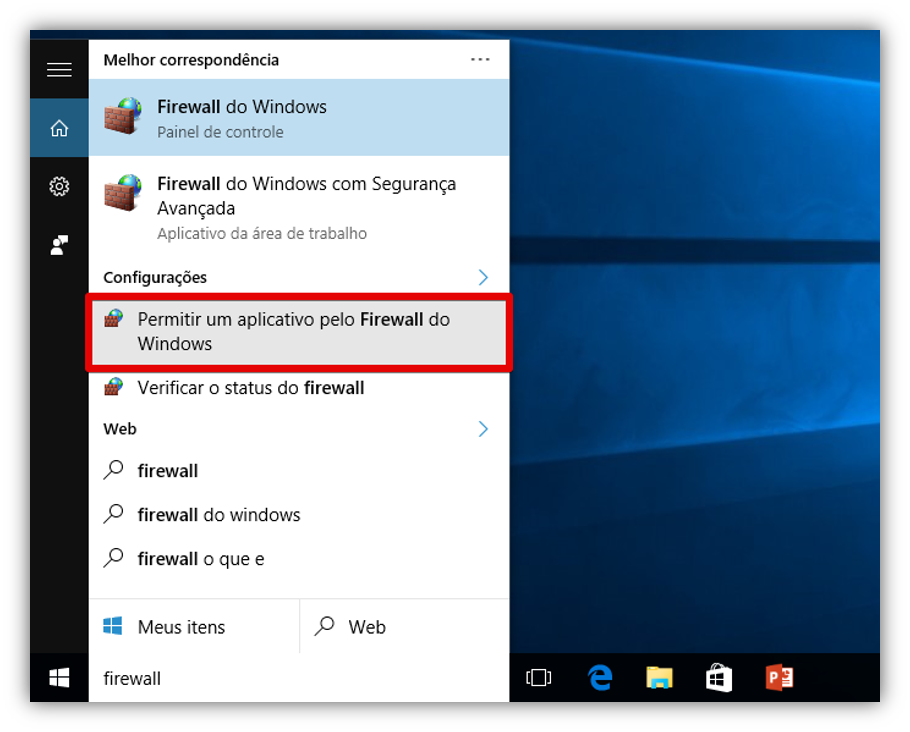Launch PowerPoint from the taskbar
910x732 pixels.
[779, 677]
